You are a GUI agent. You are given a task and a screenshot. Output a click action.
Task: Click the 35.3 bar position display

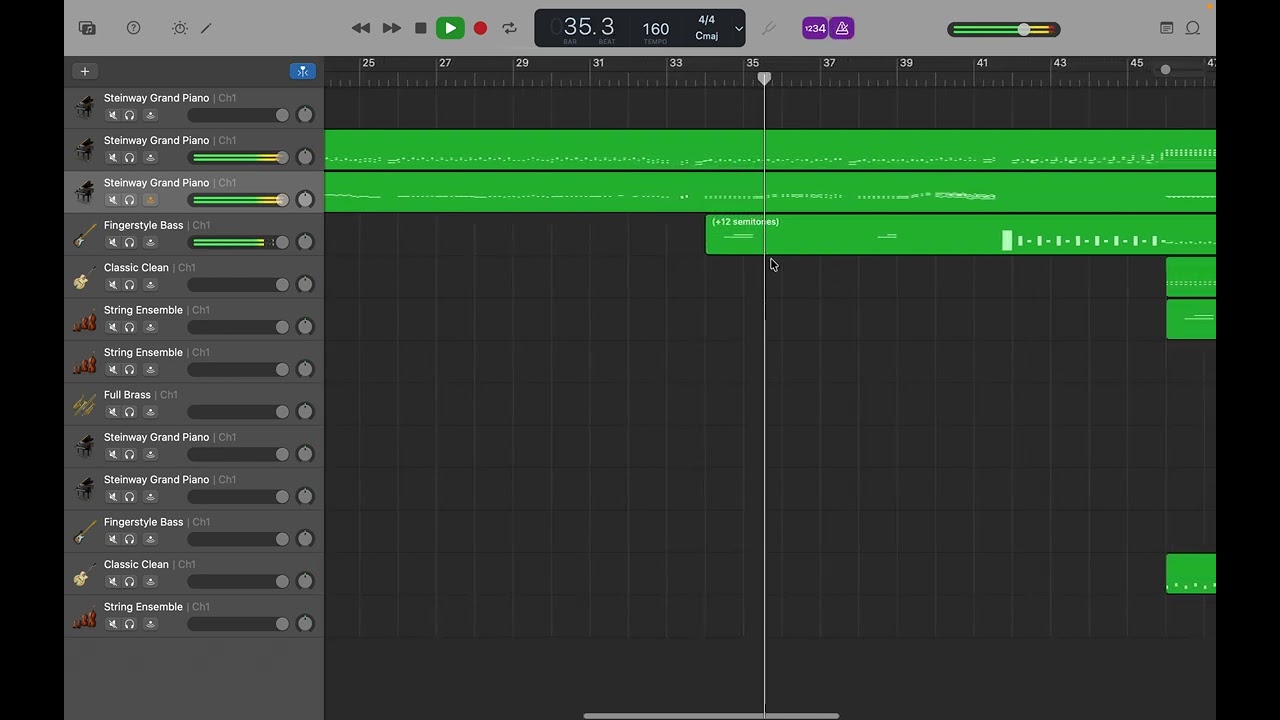(x=588, y=27)
